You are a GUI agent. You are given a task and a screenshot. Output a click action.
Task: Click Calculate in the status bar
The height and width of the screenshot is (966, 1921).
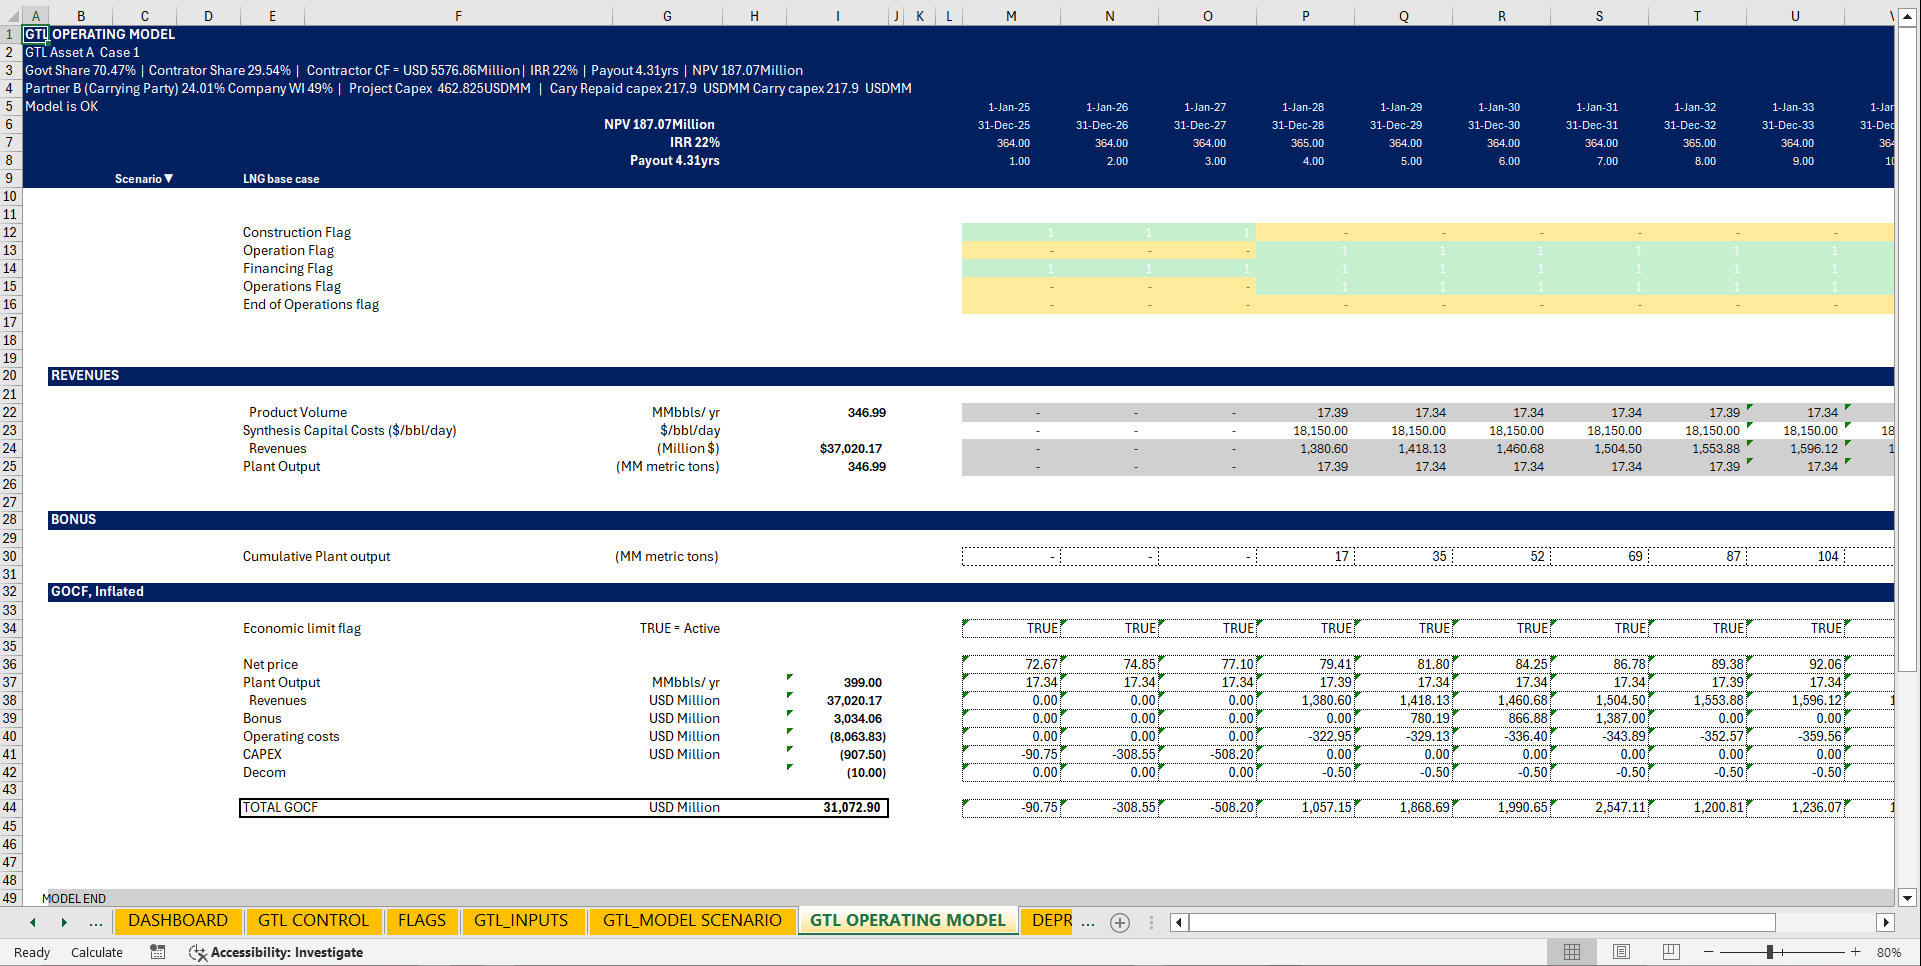[x=96, y=952]
